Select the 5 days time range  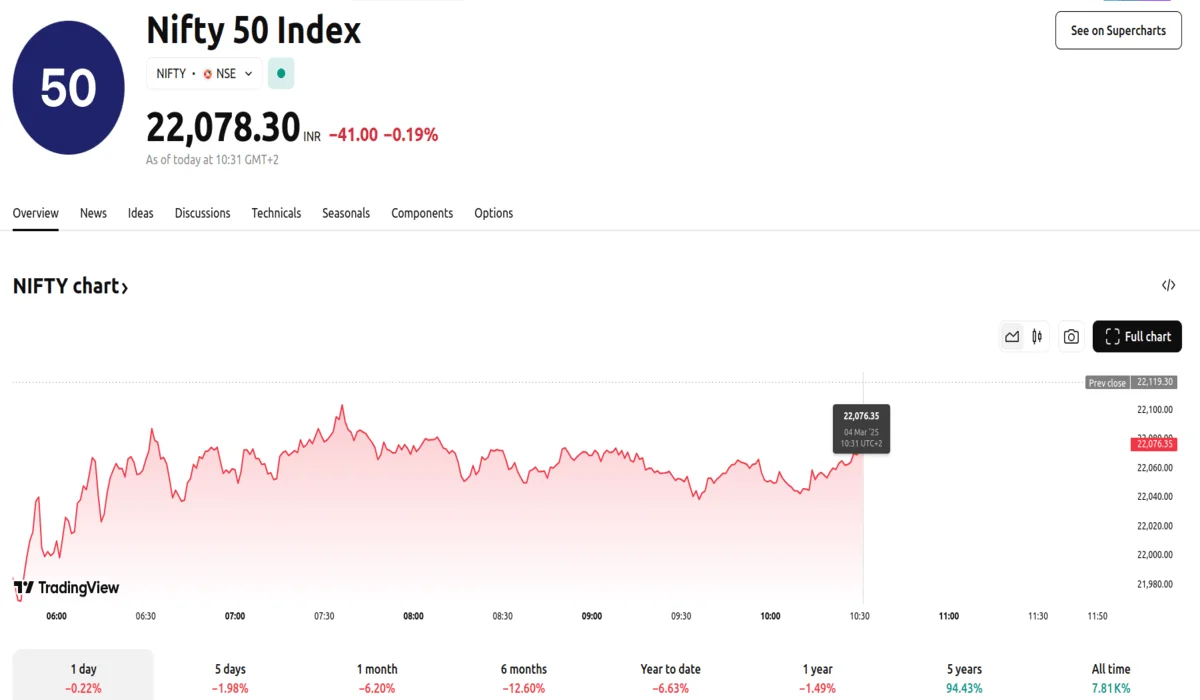point(230,677)
